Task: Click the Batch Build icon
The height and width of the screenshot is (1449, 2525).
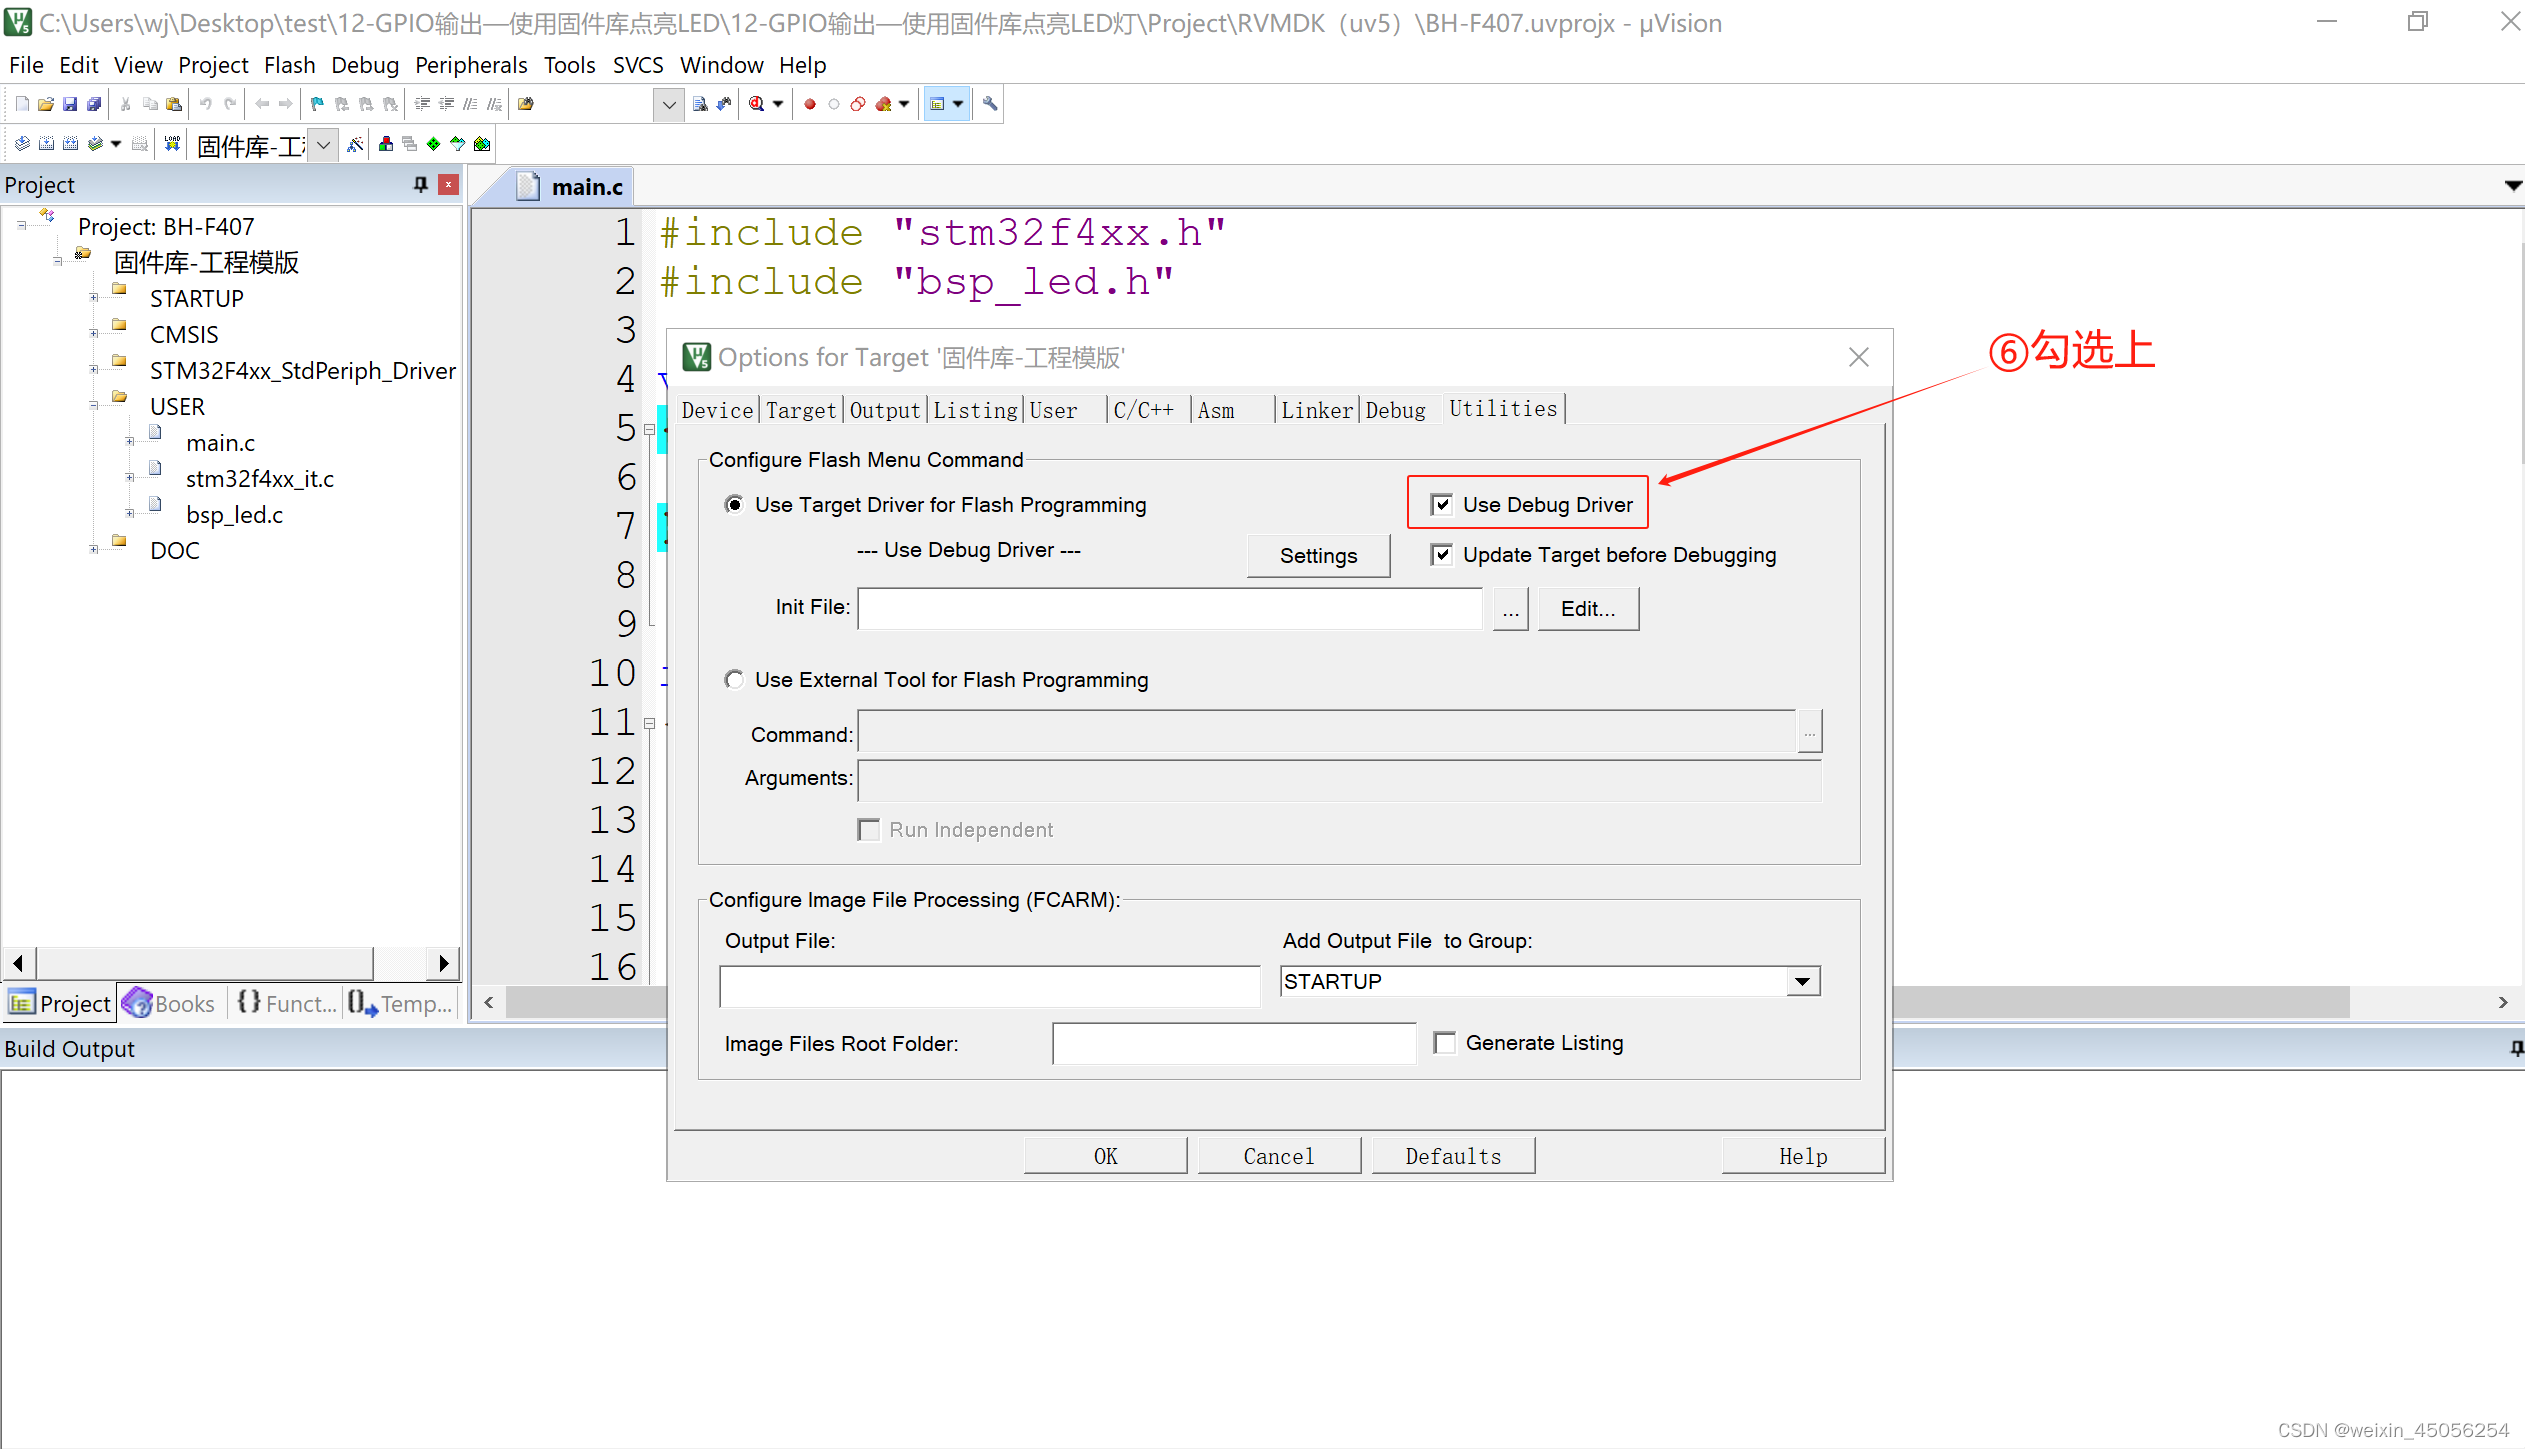Action: pos(95,144)
